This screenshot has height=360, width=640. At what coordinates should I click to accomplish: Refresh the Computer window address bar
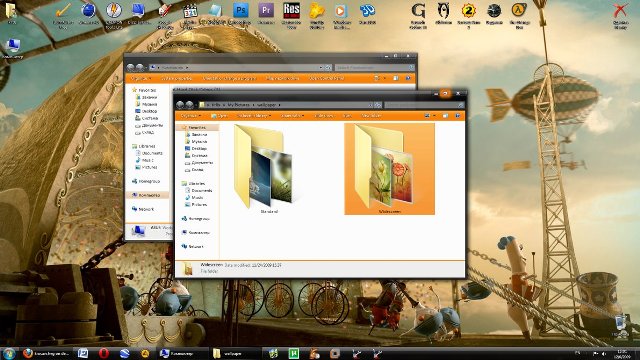tap(328, 67)
